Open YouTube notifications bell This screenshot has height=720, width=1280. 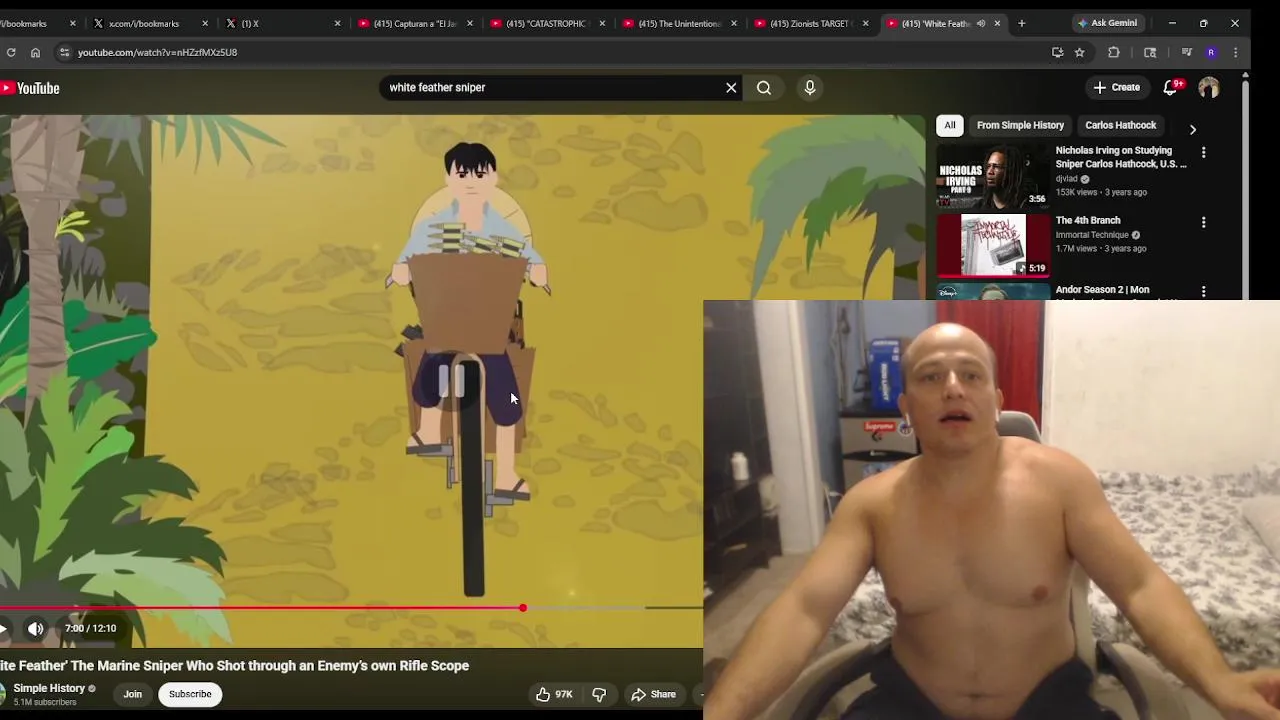point(1171,88)
